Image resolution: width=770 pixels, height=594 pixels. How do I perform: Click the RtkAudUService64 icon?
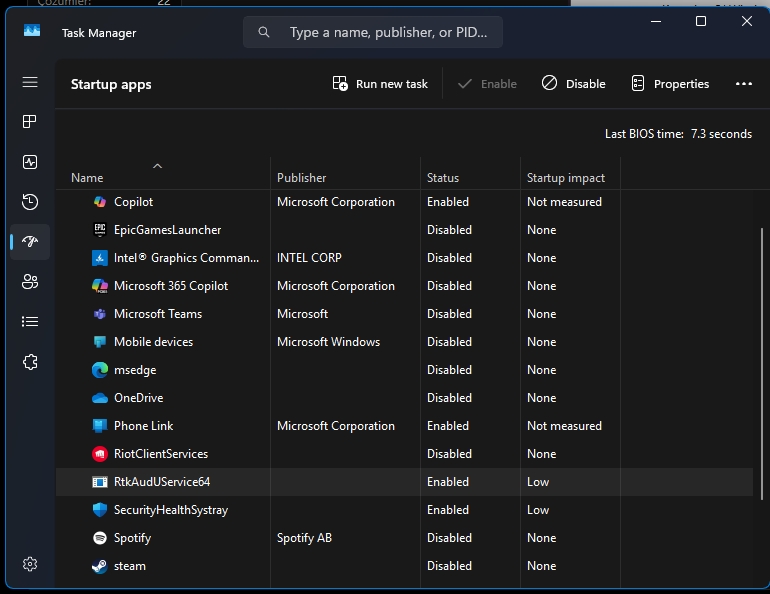[x=100, y=482]
